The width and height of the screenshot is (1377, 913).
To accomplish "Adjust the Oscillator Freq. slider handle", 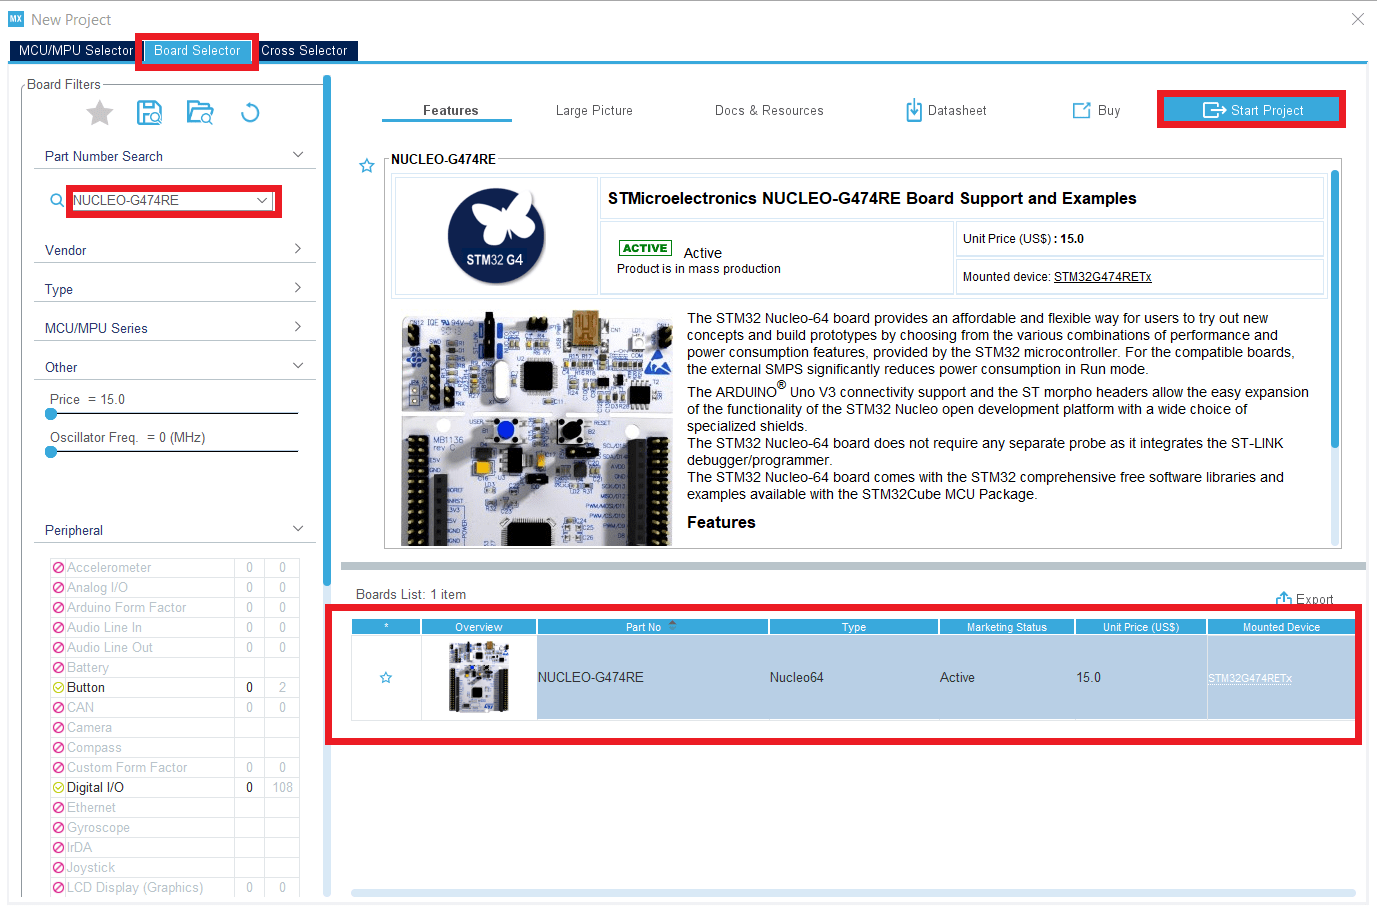I will coord(51,452).
